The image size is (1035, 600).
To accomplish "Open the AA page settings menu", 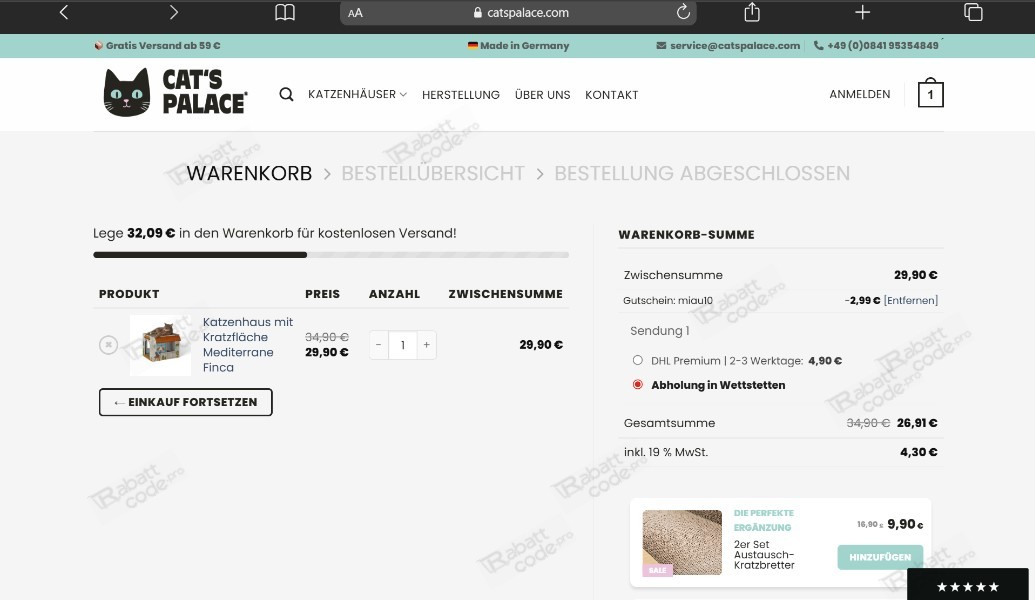I will (355, 12).
